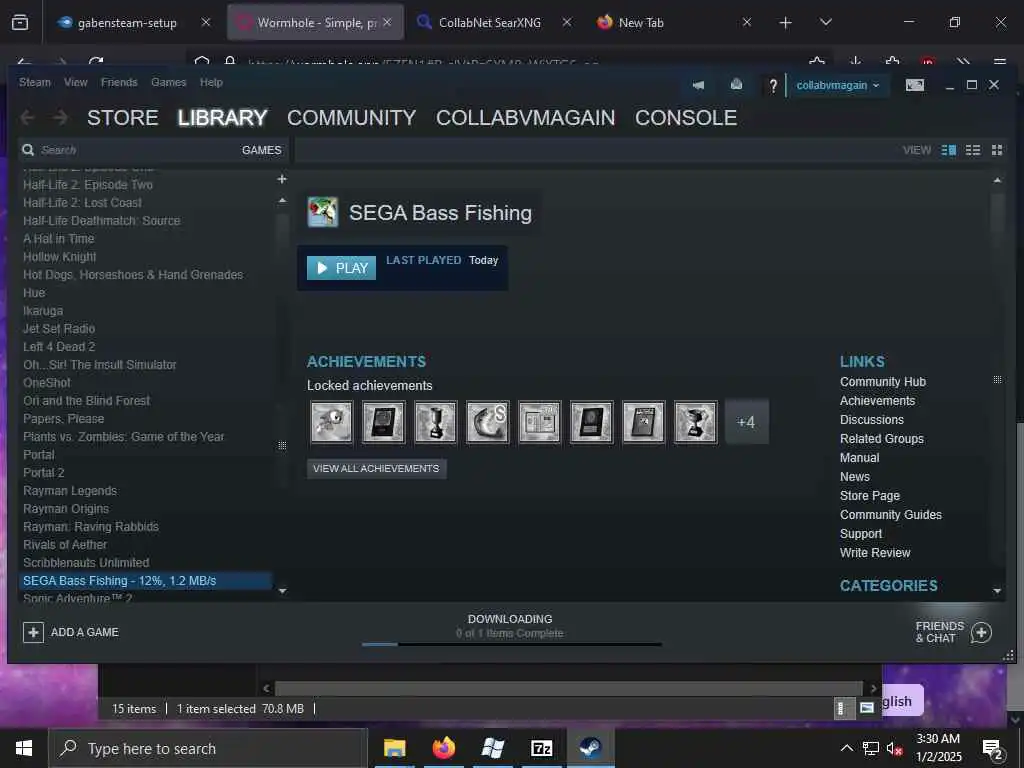This screenshot has width=1024, height=768.
Task: Switch to the gabensteam-setup browser tab
Action: (134, 22)
